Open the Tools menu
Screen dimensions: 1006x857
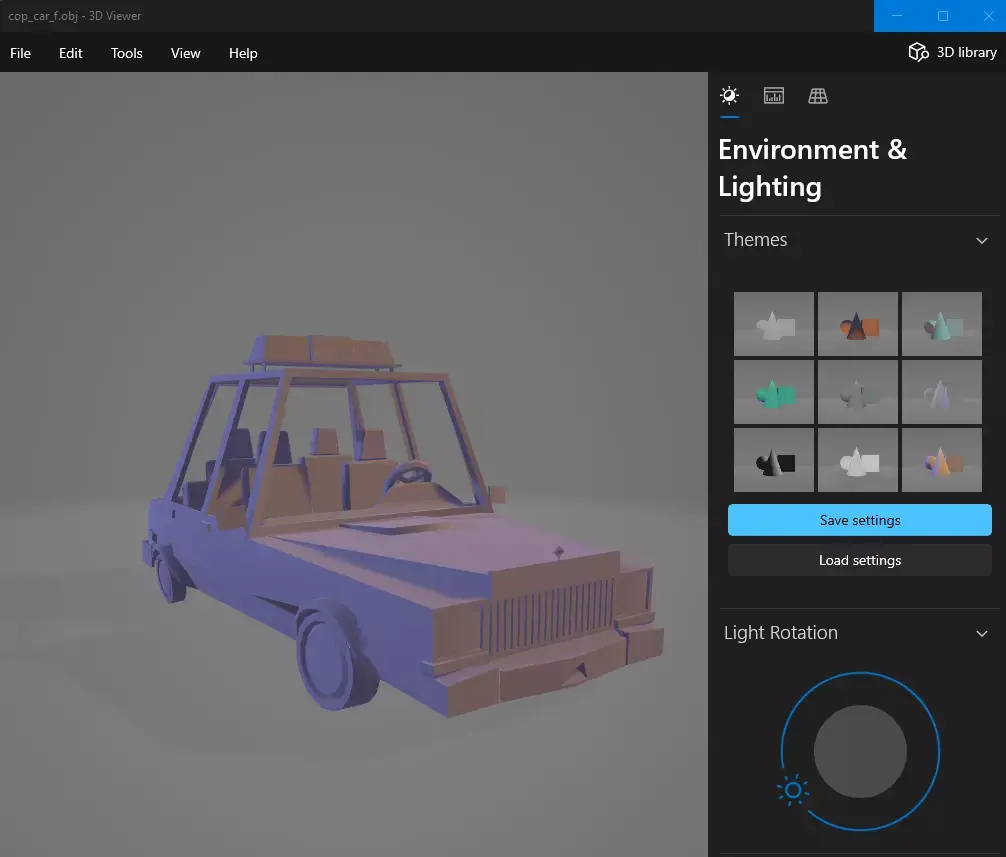(x=126, y=53)
